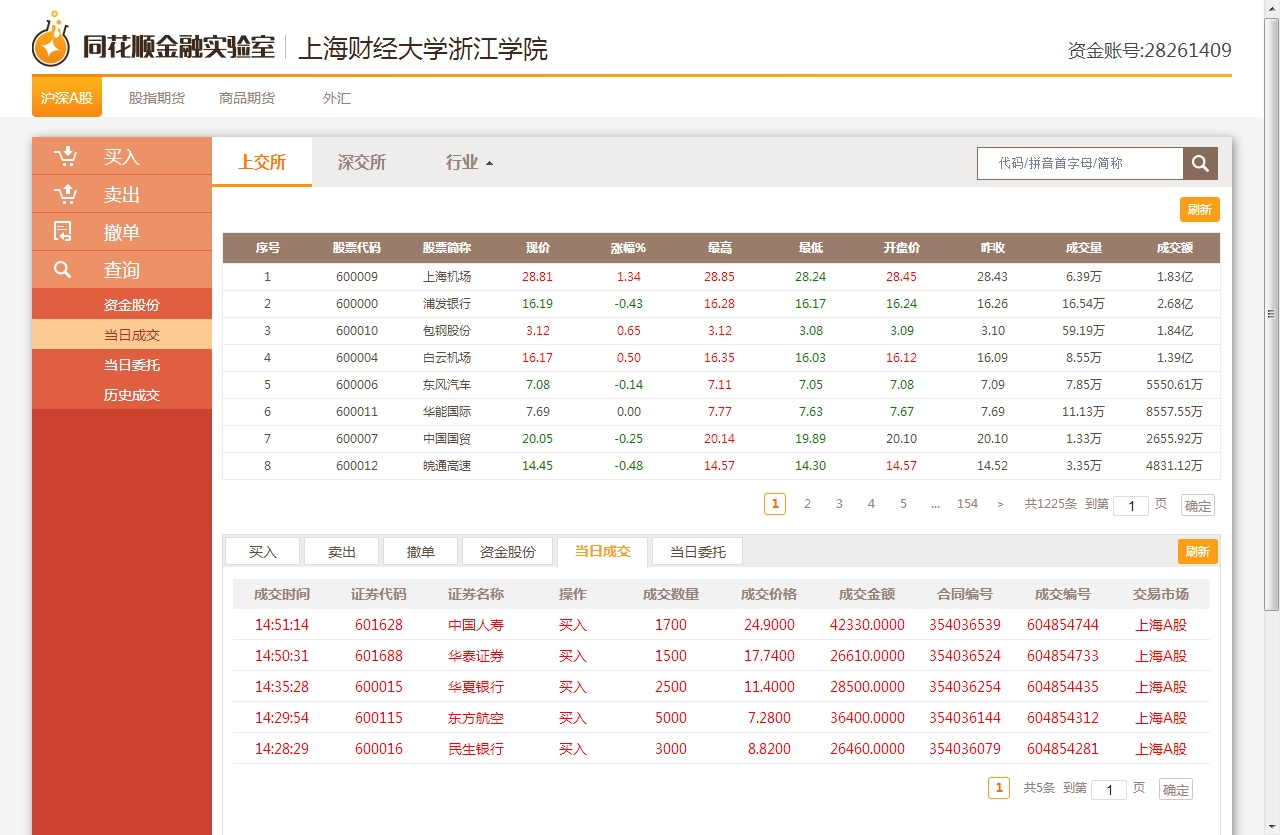Open the 股指期货 menu tab

pyautogui.click(x=157, y=98)
